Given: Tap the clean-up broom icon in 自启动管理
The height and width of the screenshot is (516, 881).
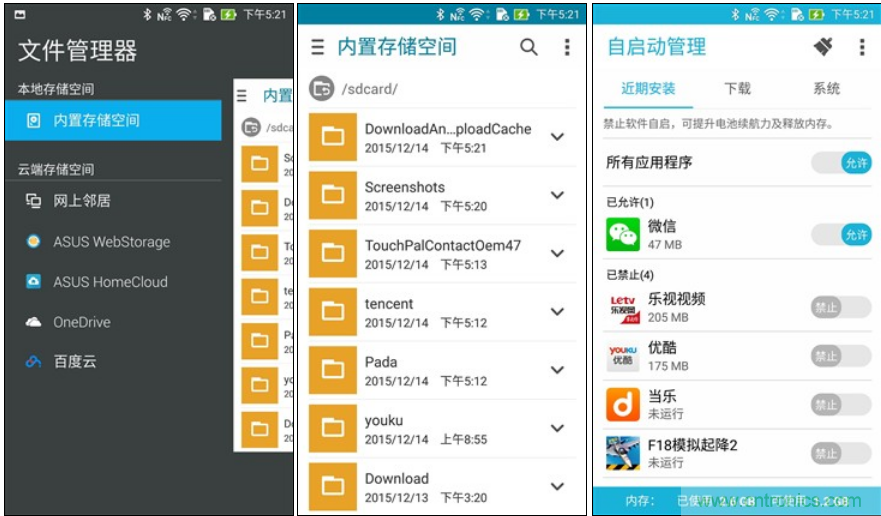Looking at the screenshot, I should (x=821, y=47).
